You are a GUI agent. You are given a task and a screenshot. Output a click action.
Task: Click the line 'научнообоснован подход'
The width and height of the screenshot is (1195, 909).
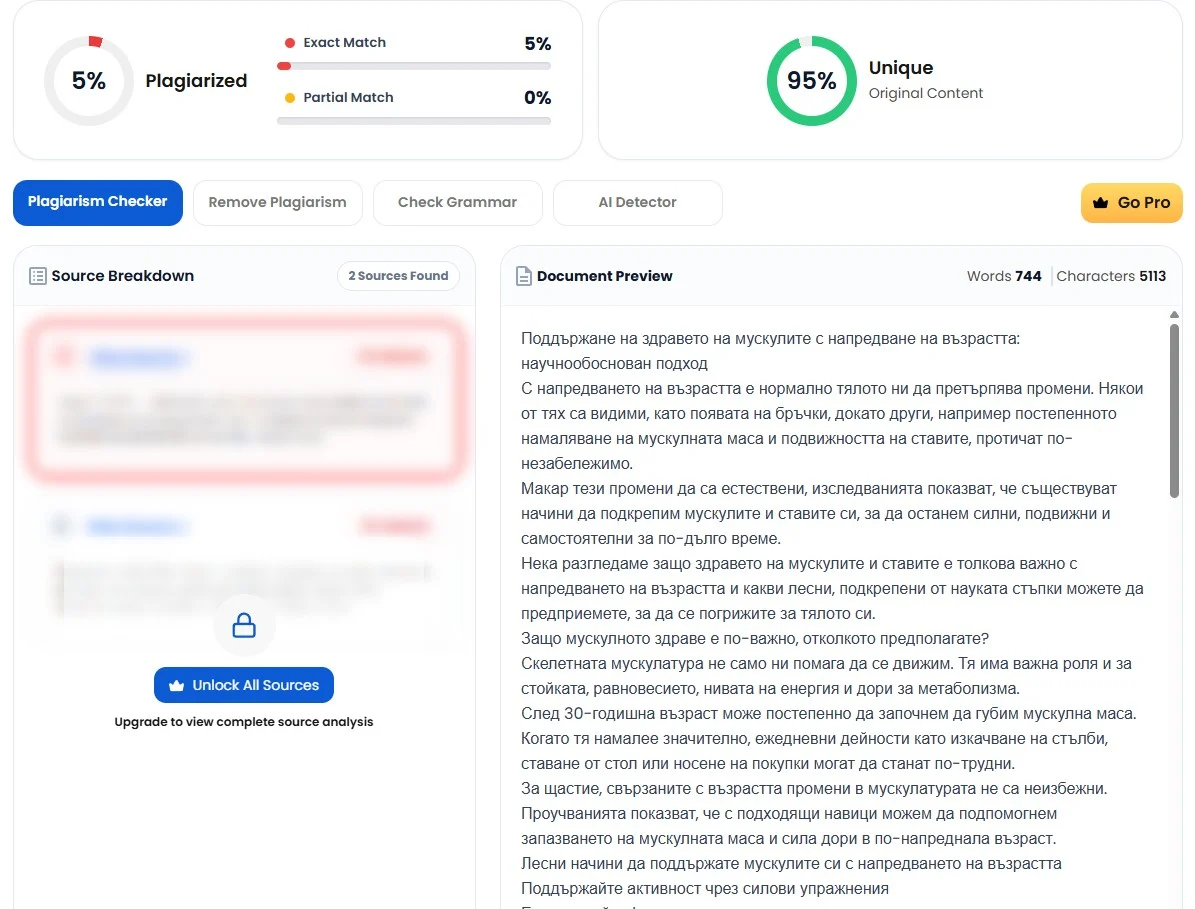pos(614,363)
